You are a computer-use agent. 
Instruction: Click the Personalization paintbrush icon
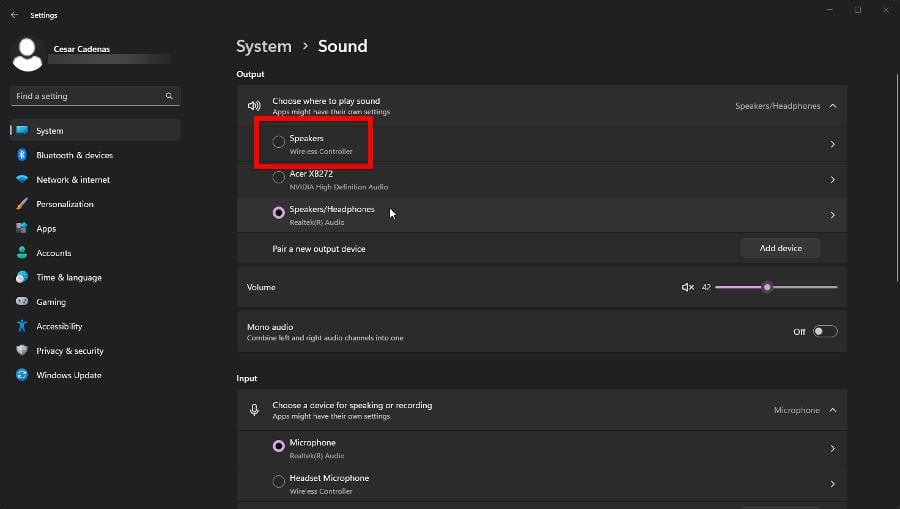click(x=22, y=204)
